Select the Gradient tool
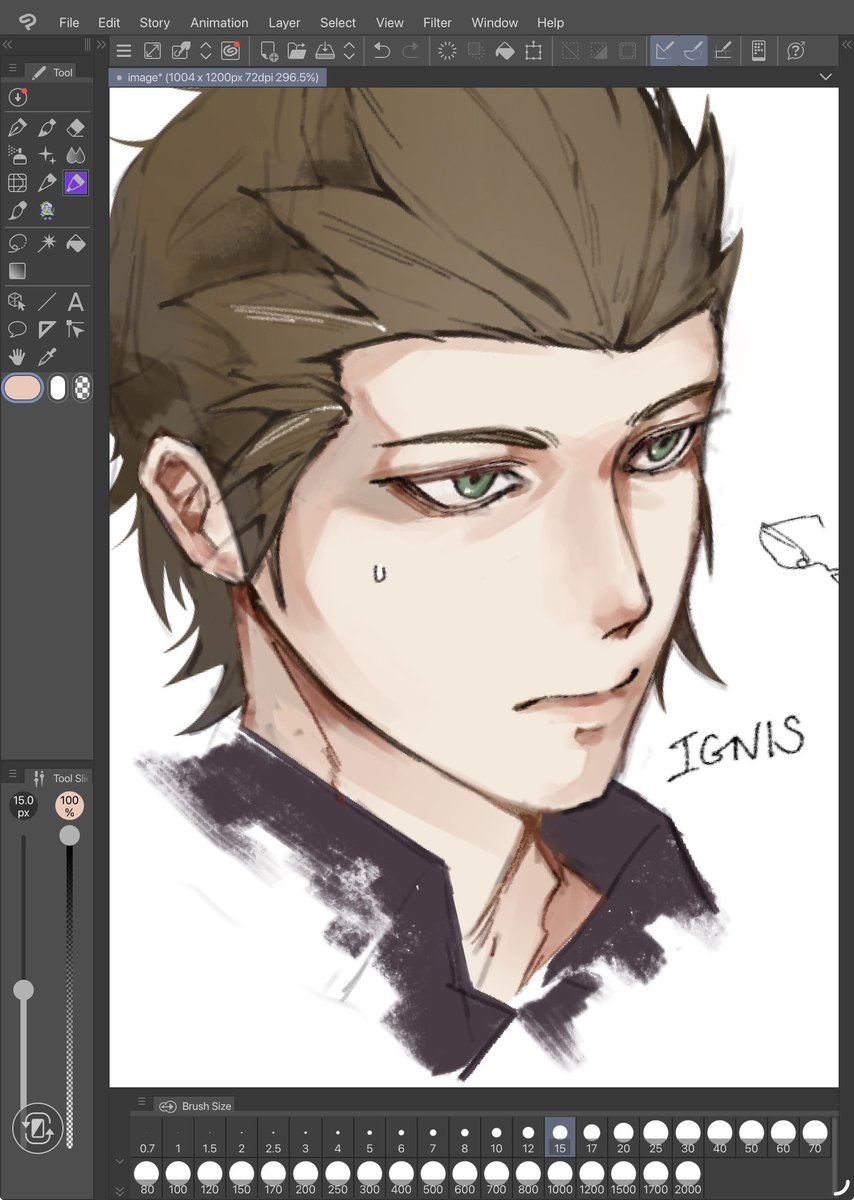854x1200 pixels. pyautogui.click(x=17, y=270)
